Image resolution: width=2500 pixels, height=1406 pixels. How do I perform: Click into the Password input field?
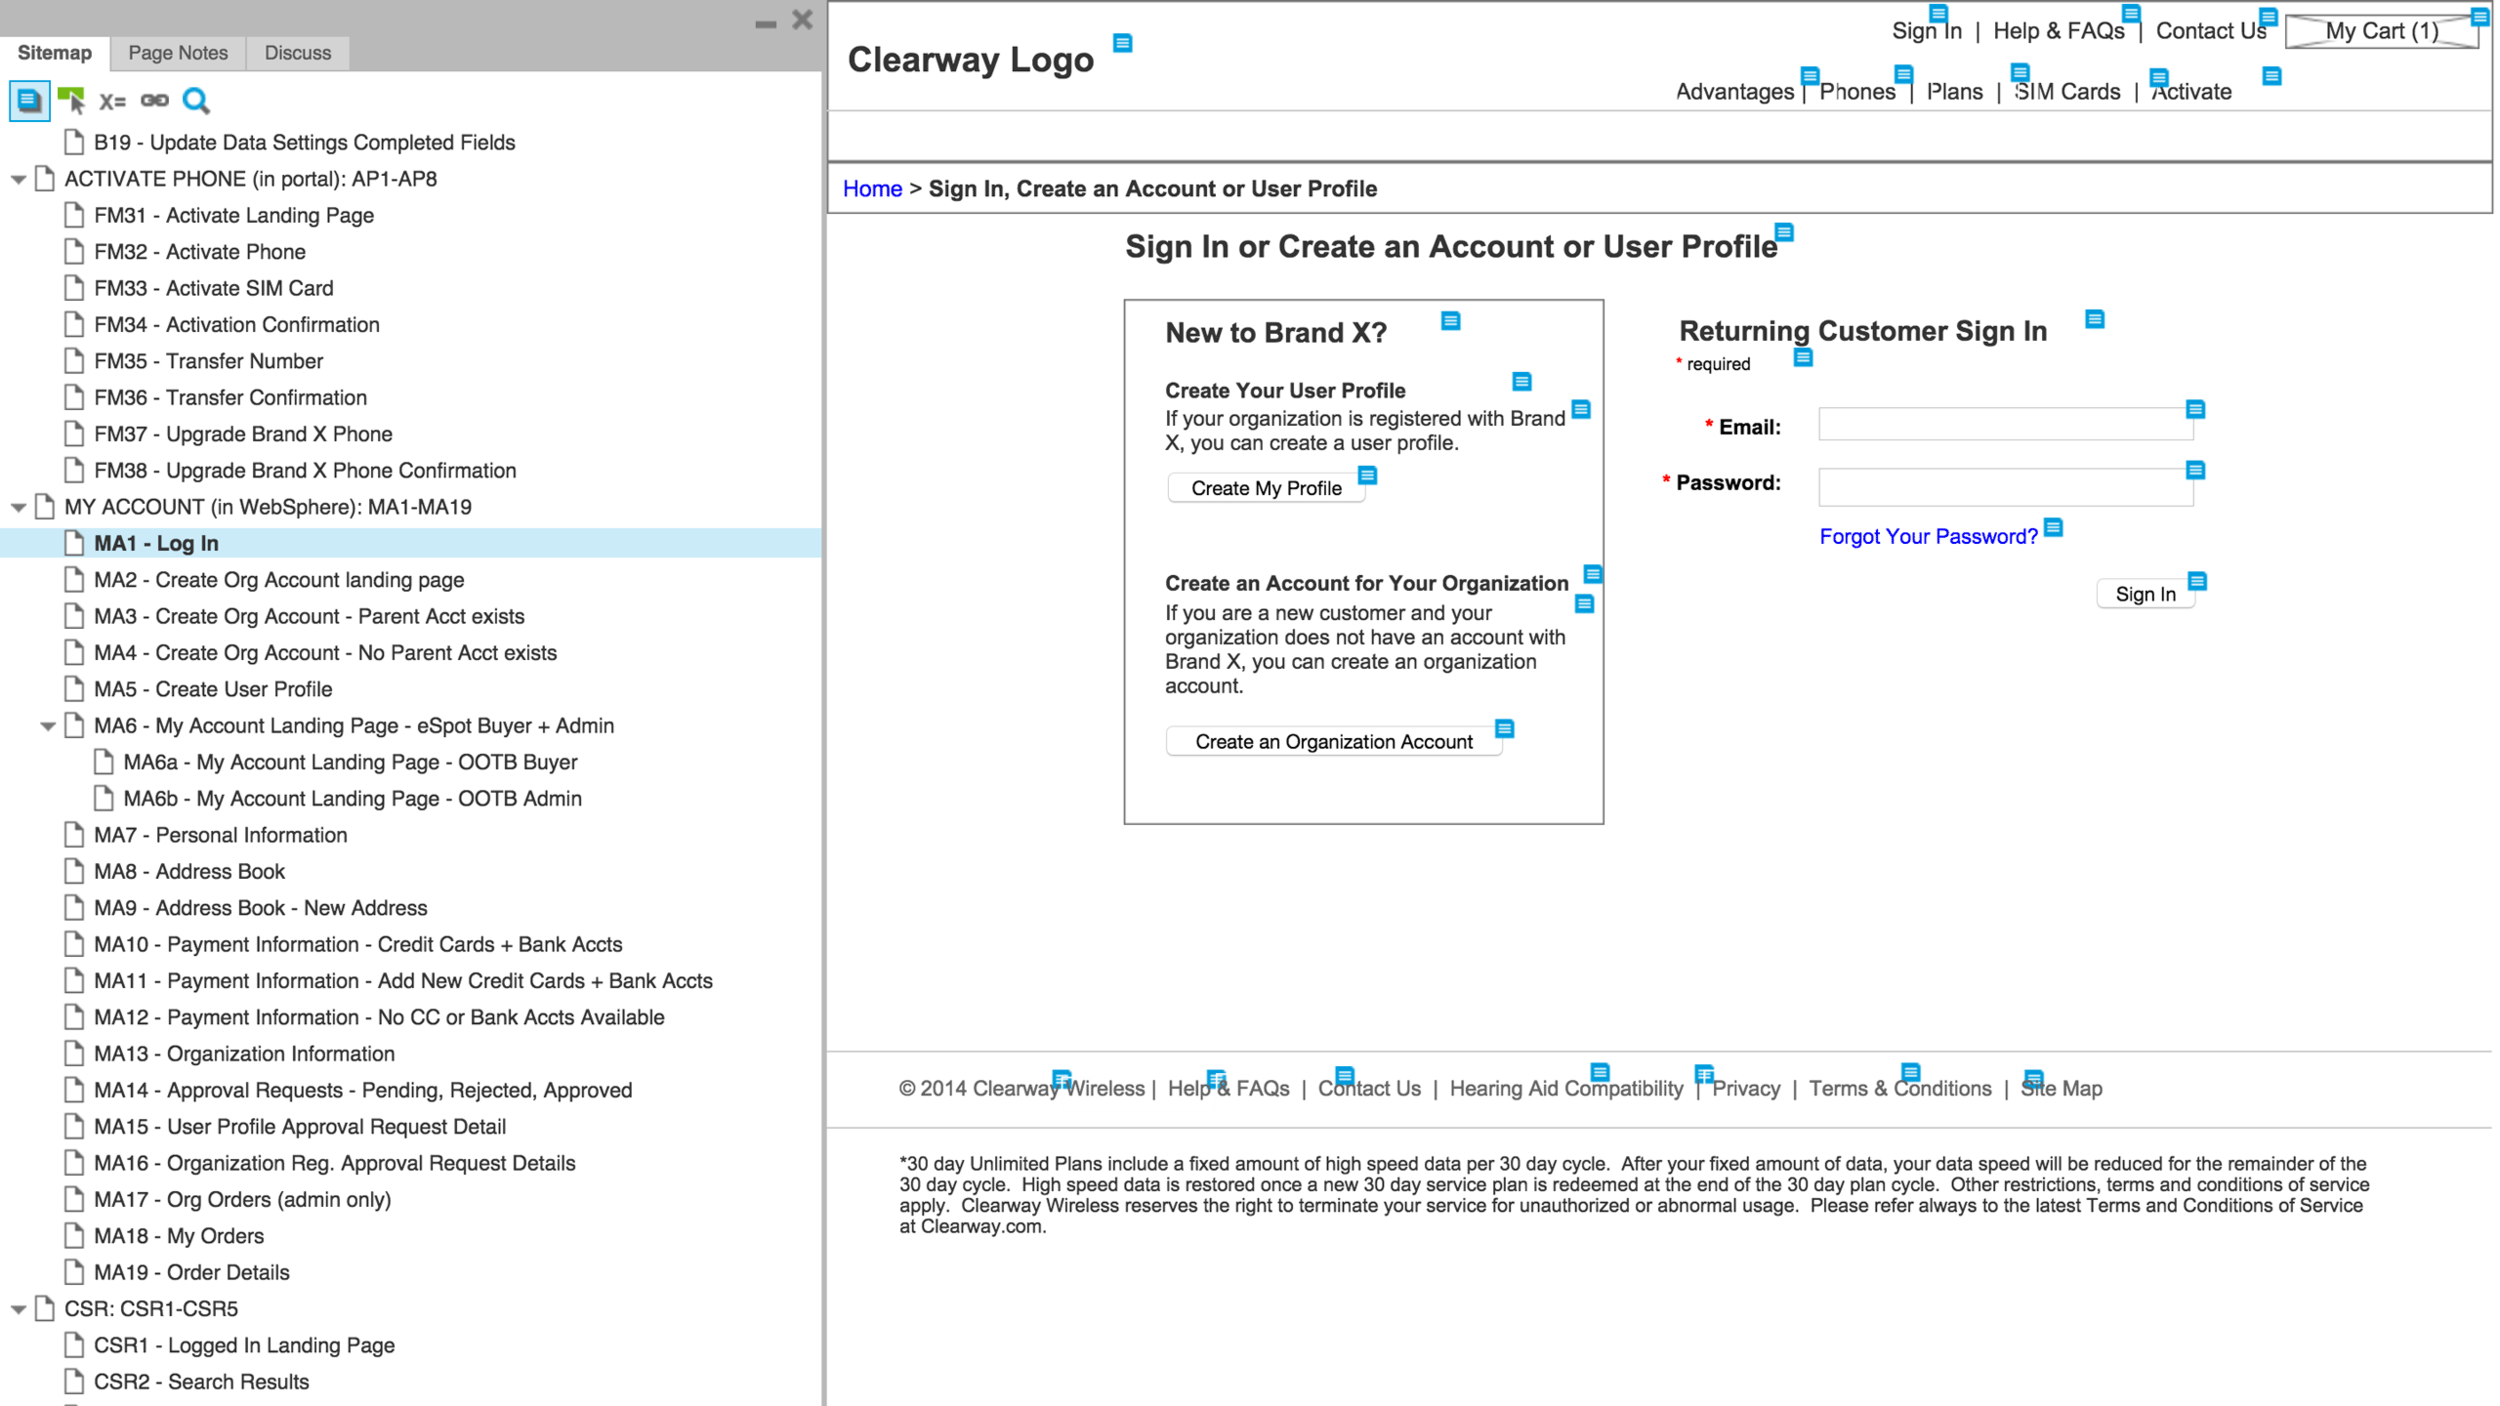click(x=2005, y=487)
